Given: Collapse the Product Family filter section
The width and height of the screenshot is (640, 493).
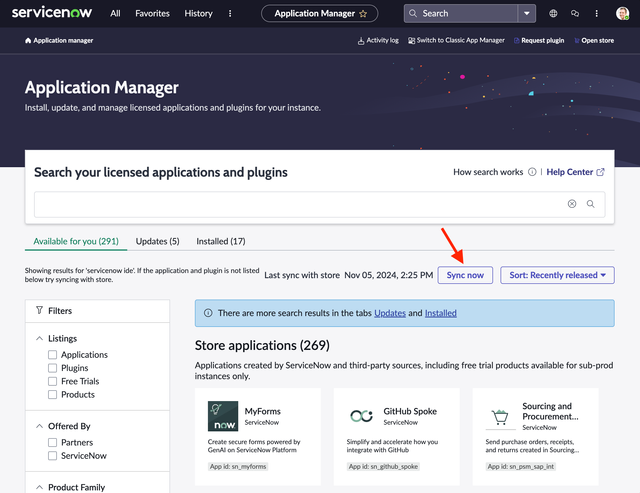Looking at the screenshot, I should click(39, 487).
